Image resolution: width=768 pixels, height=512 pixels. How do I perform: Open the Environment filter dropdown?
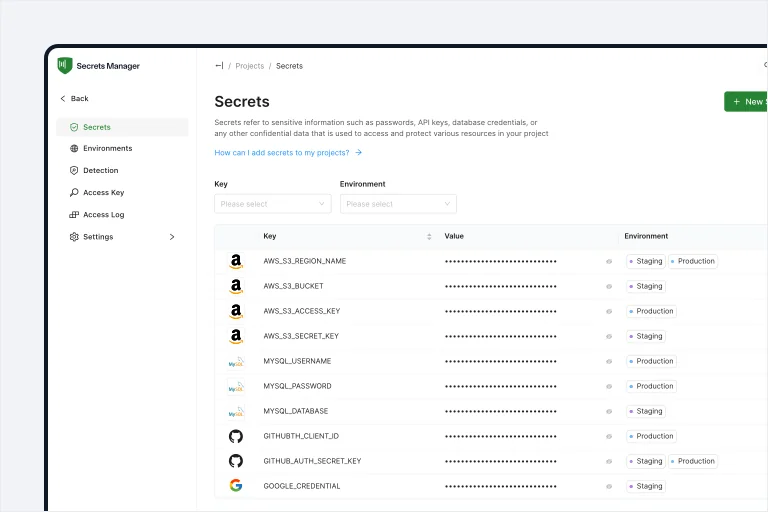pos(398,204)
